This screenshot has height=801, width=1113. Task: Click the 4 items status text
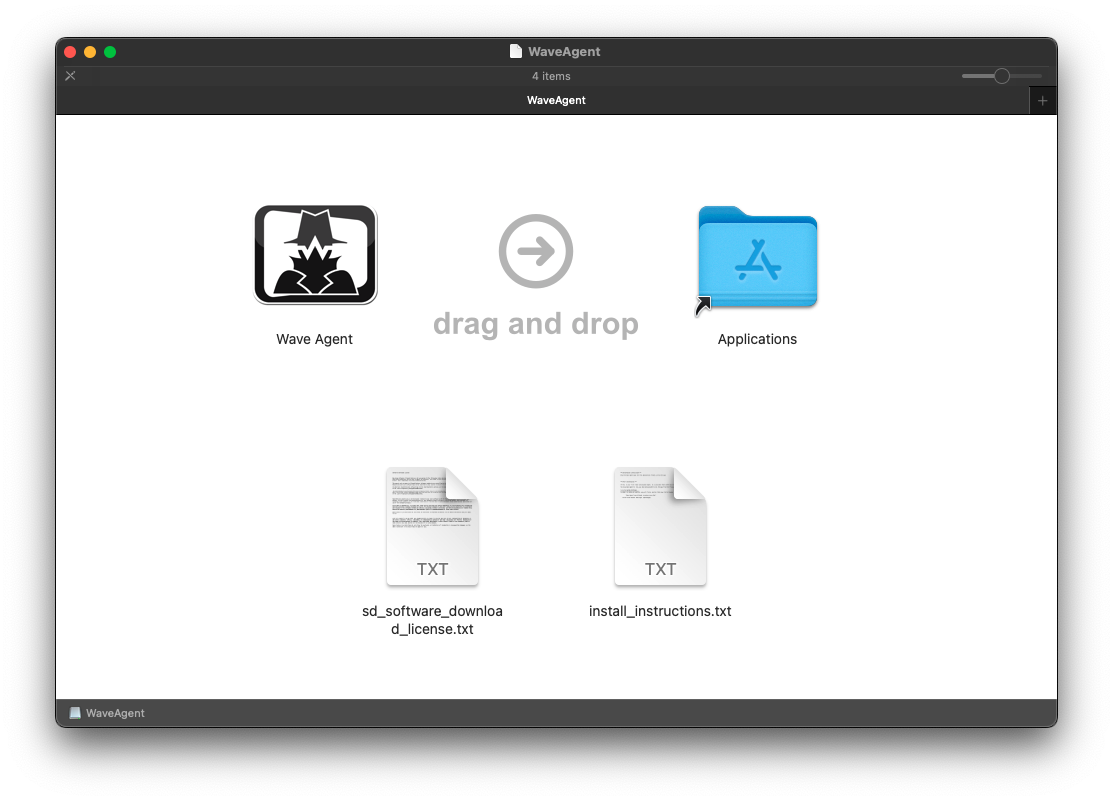pyautogui.click(x=552, y=76)
